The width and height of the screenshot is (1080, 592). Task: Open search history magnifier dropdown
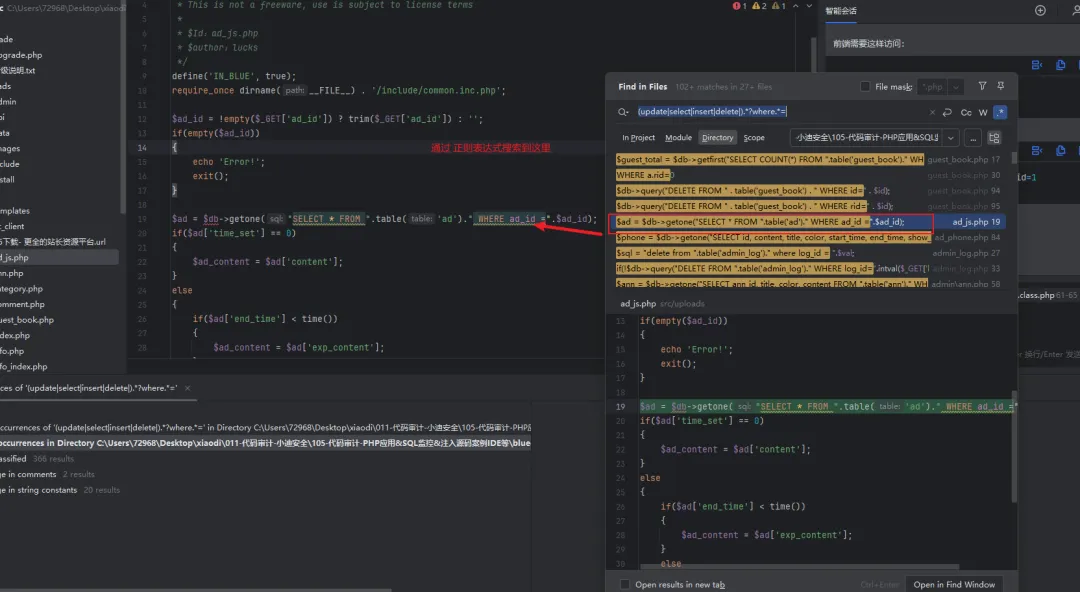623,112
